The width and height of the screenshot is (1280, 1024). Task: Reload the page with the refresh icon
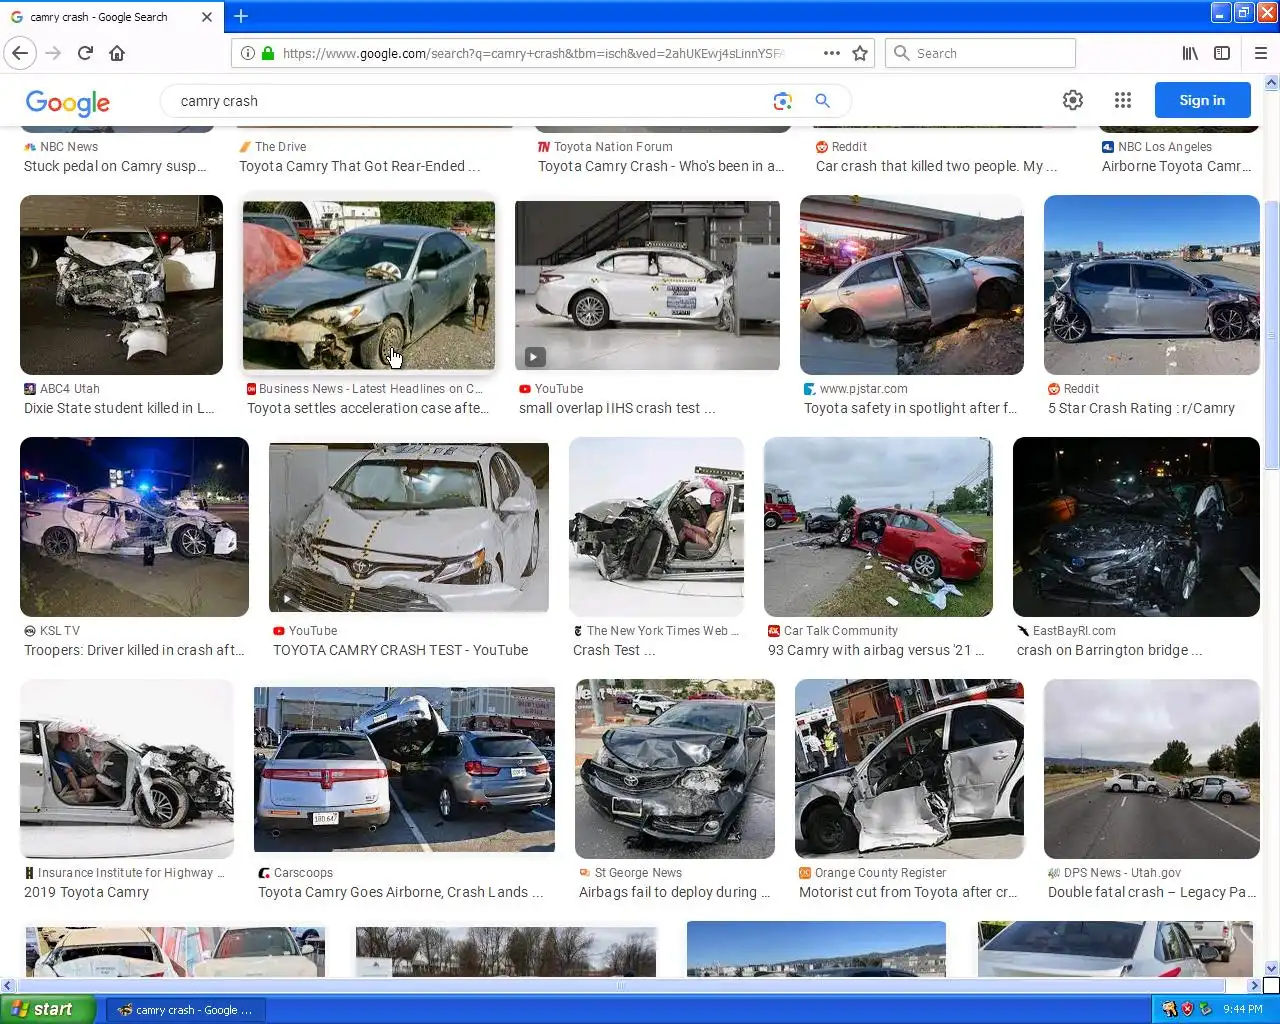(x=85, y=53)
